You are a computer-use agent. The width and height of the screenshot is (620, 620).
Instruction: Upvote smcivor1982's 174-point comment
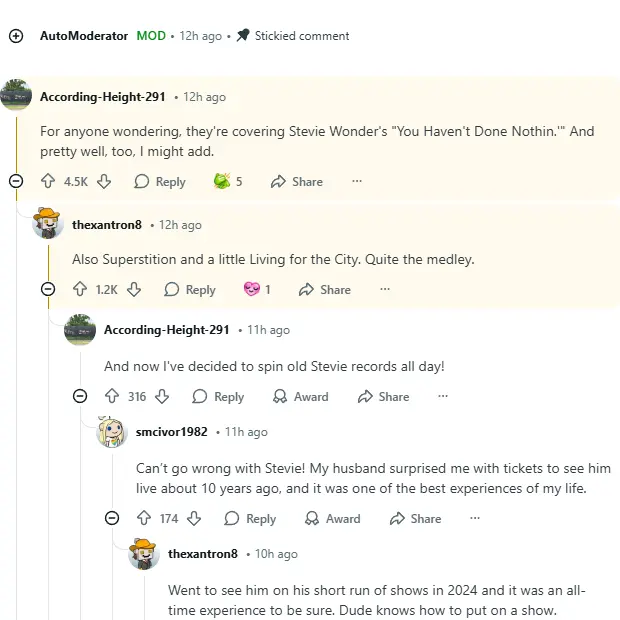coord(143,519)
